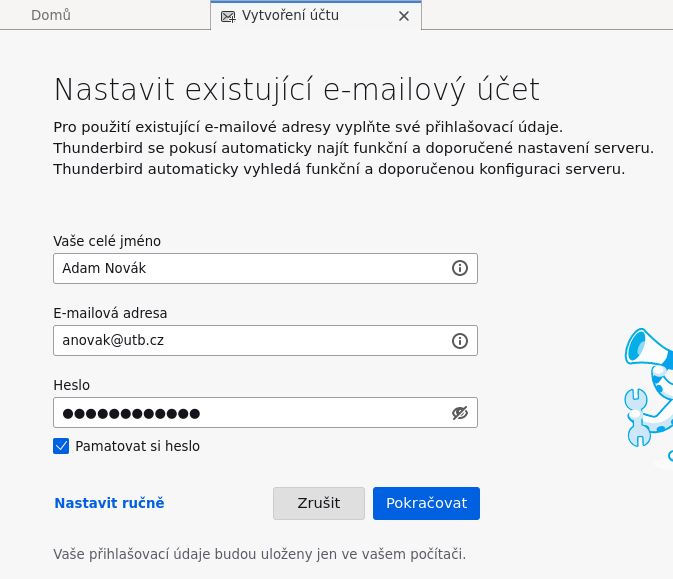
Task: Click the Vaše celé jméno label
Action: (x=107, y=241)
